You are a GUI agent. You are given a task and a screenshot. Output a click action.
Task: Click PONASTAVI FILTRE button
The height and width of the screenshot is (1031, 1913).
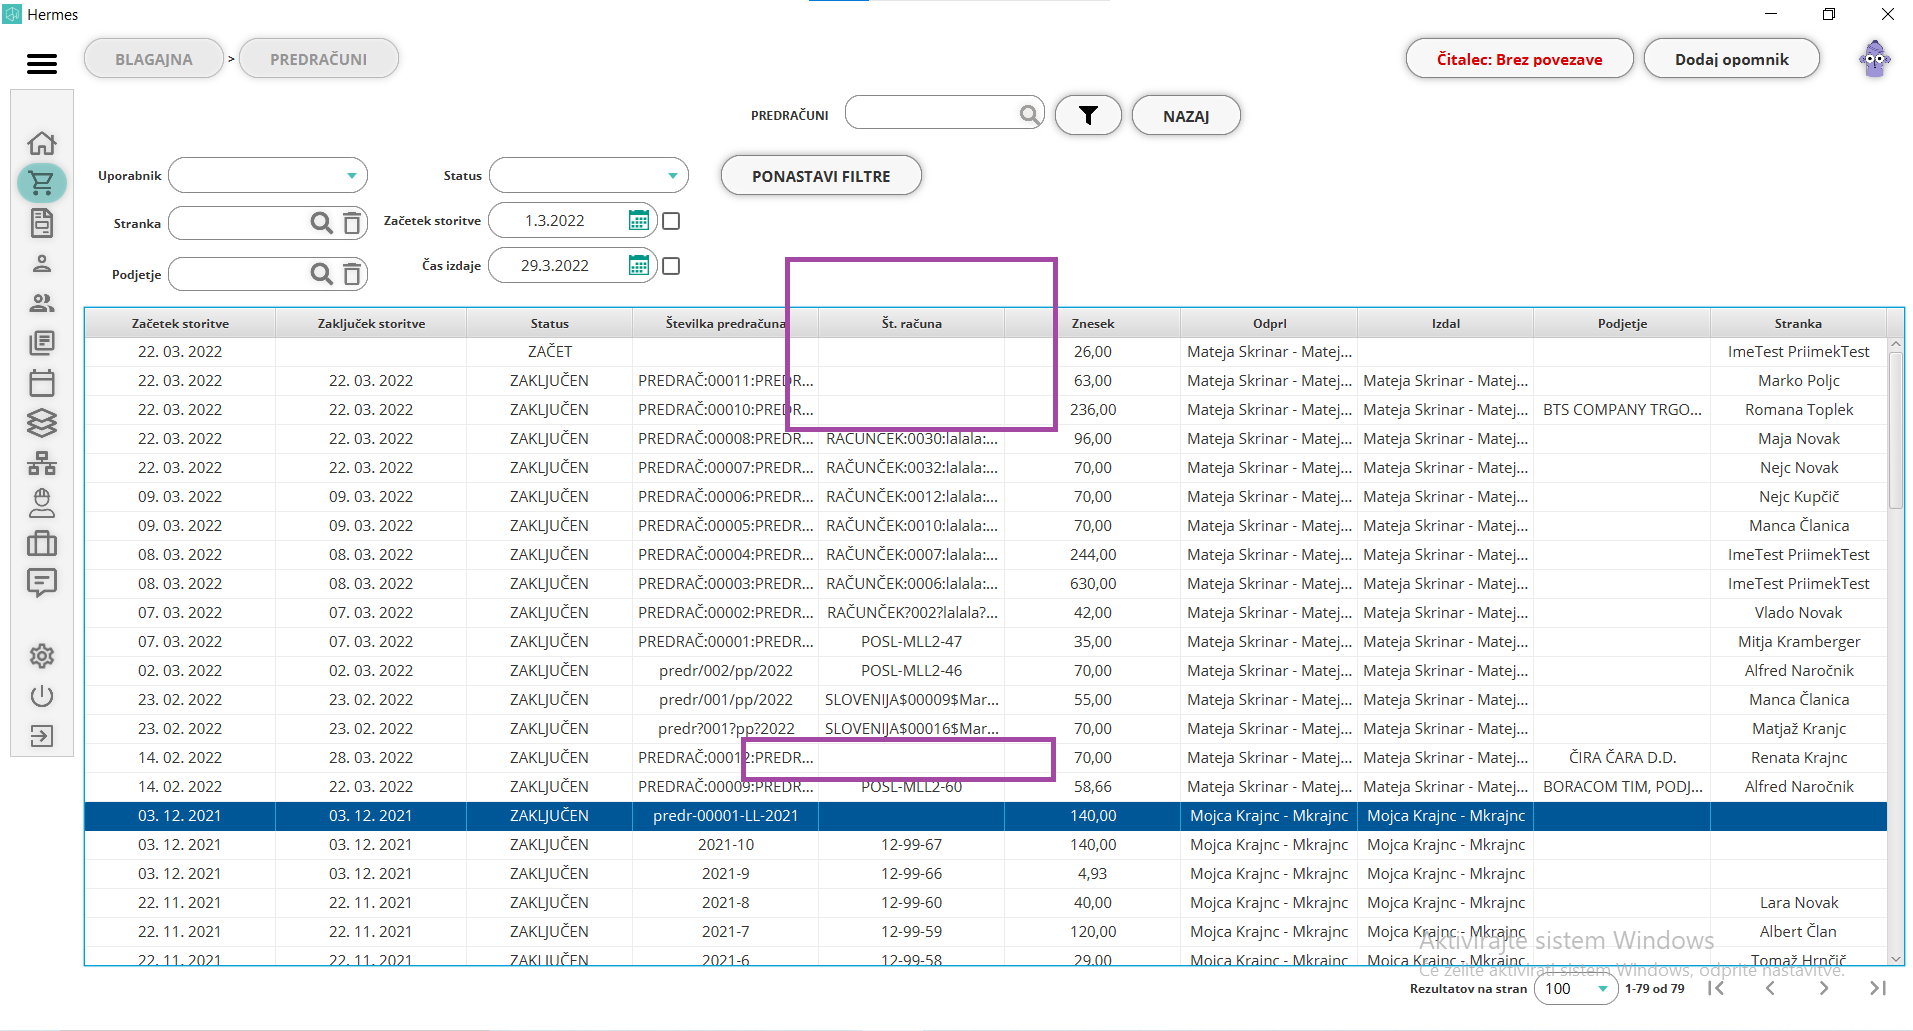point(821,176)
